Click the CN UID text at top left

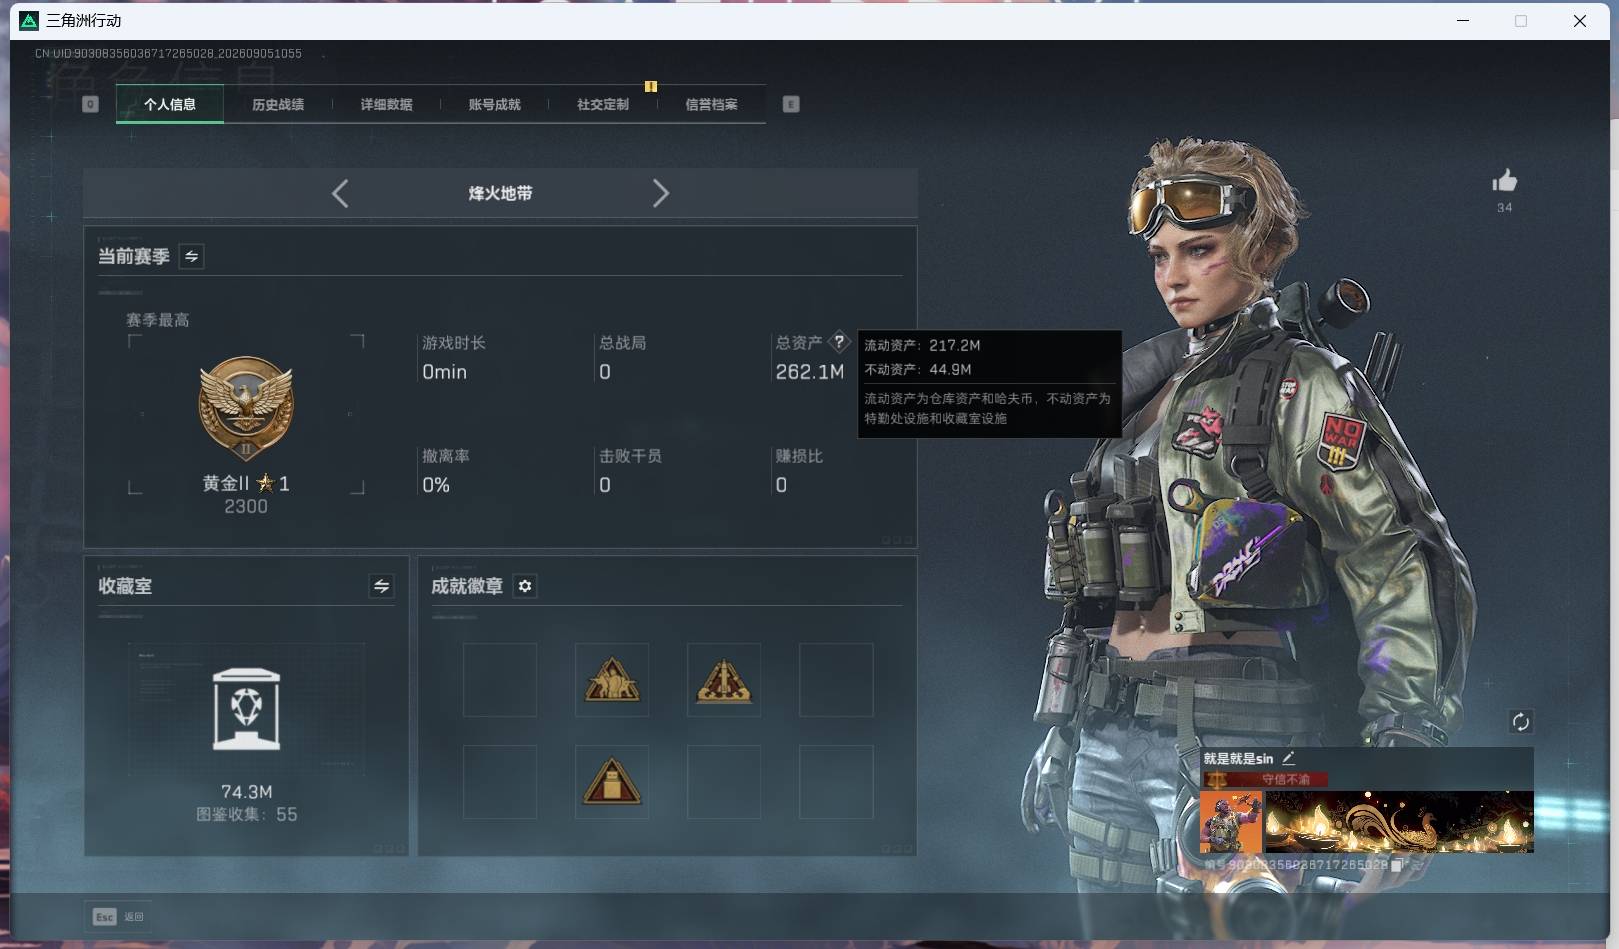(168, 54)
